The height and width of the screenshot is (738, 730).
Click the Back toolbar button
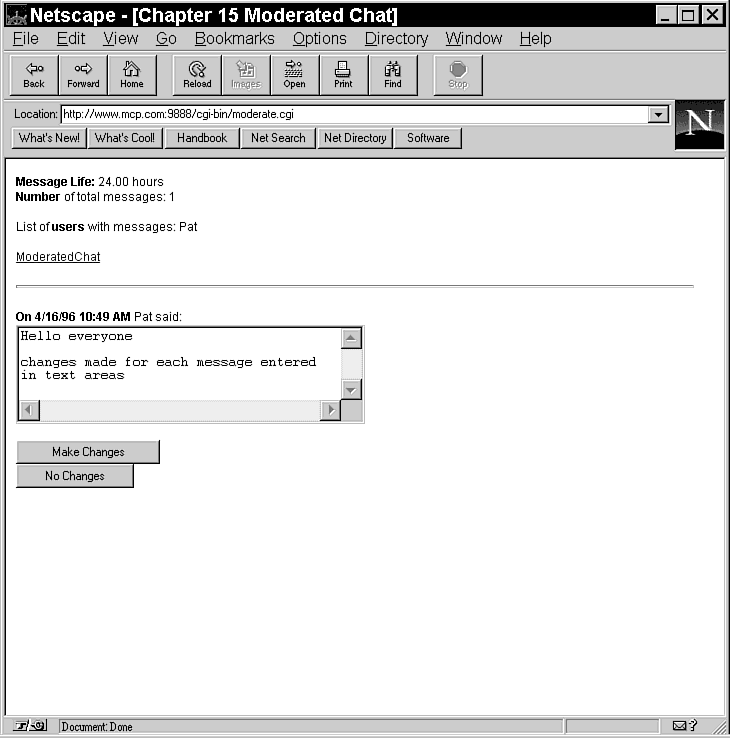click(x=34, y=75)
